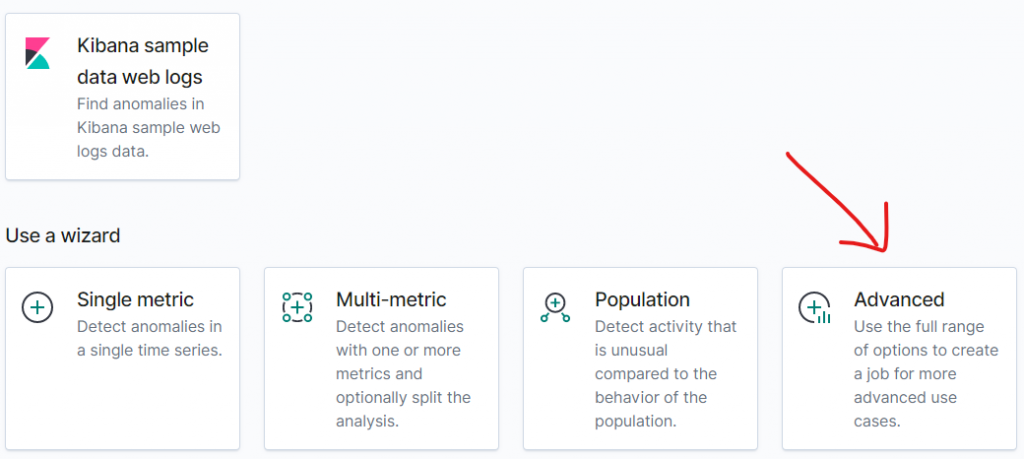Open the Kibana sample data web logs title
This screenshot has height=459, width=1024.
[x=142, y=61]
